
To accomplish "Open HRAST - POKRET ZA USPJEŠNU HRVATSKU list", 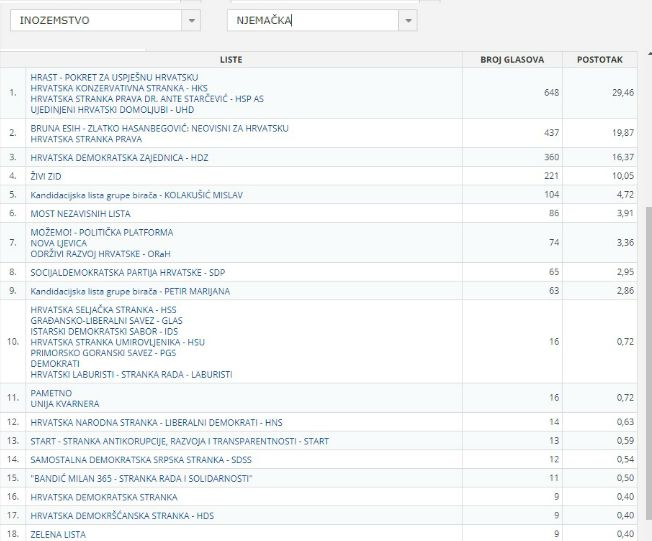I will pyautogui.click(x=114, y=77).
